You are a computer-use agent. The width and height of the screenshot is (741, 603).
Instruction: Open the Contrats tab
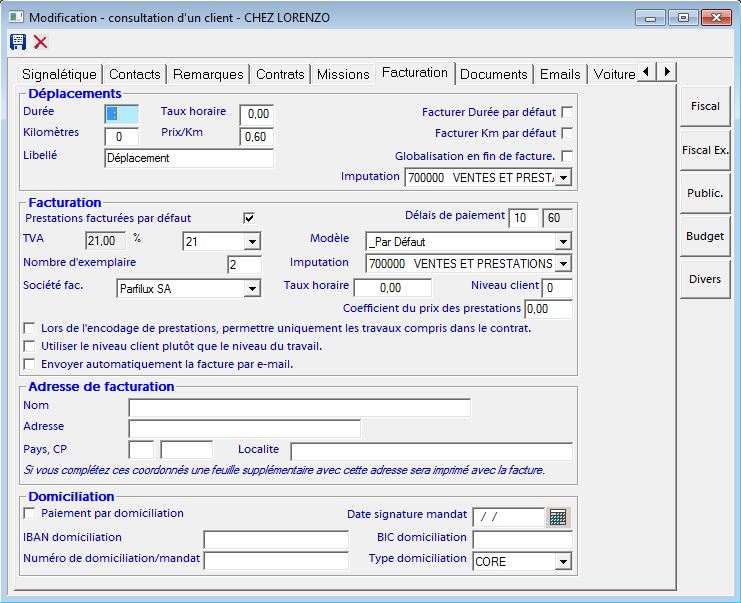280,74
